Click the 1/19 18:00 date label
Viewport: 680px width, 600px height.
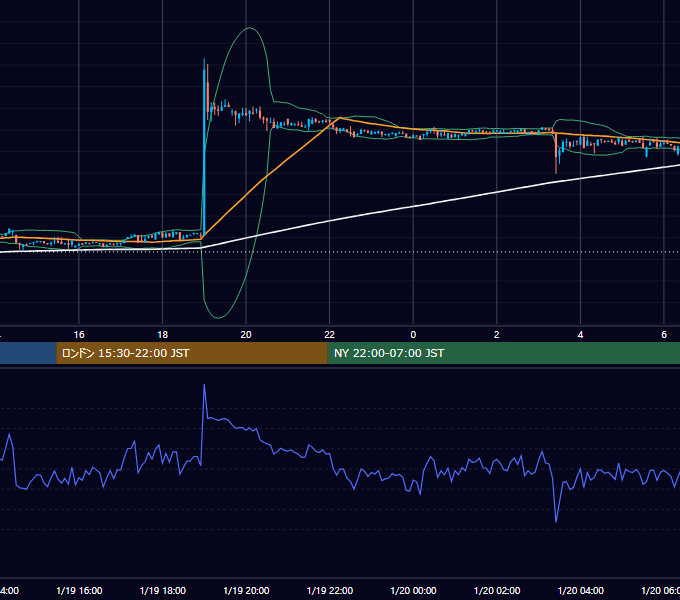[163, 590]
